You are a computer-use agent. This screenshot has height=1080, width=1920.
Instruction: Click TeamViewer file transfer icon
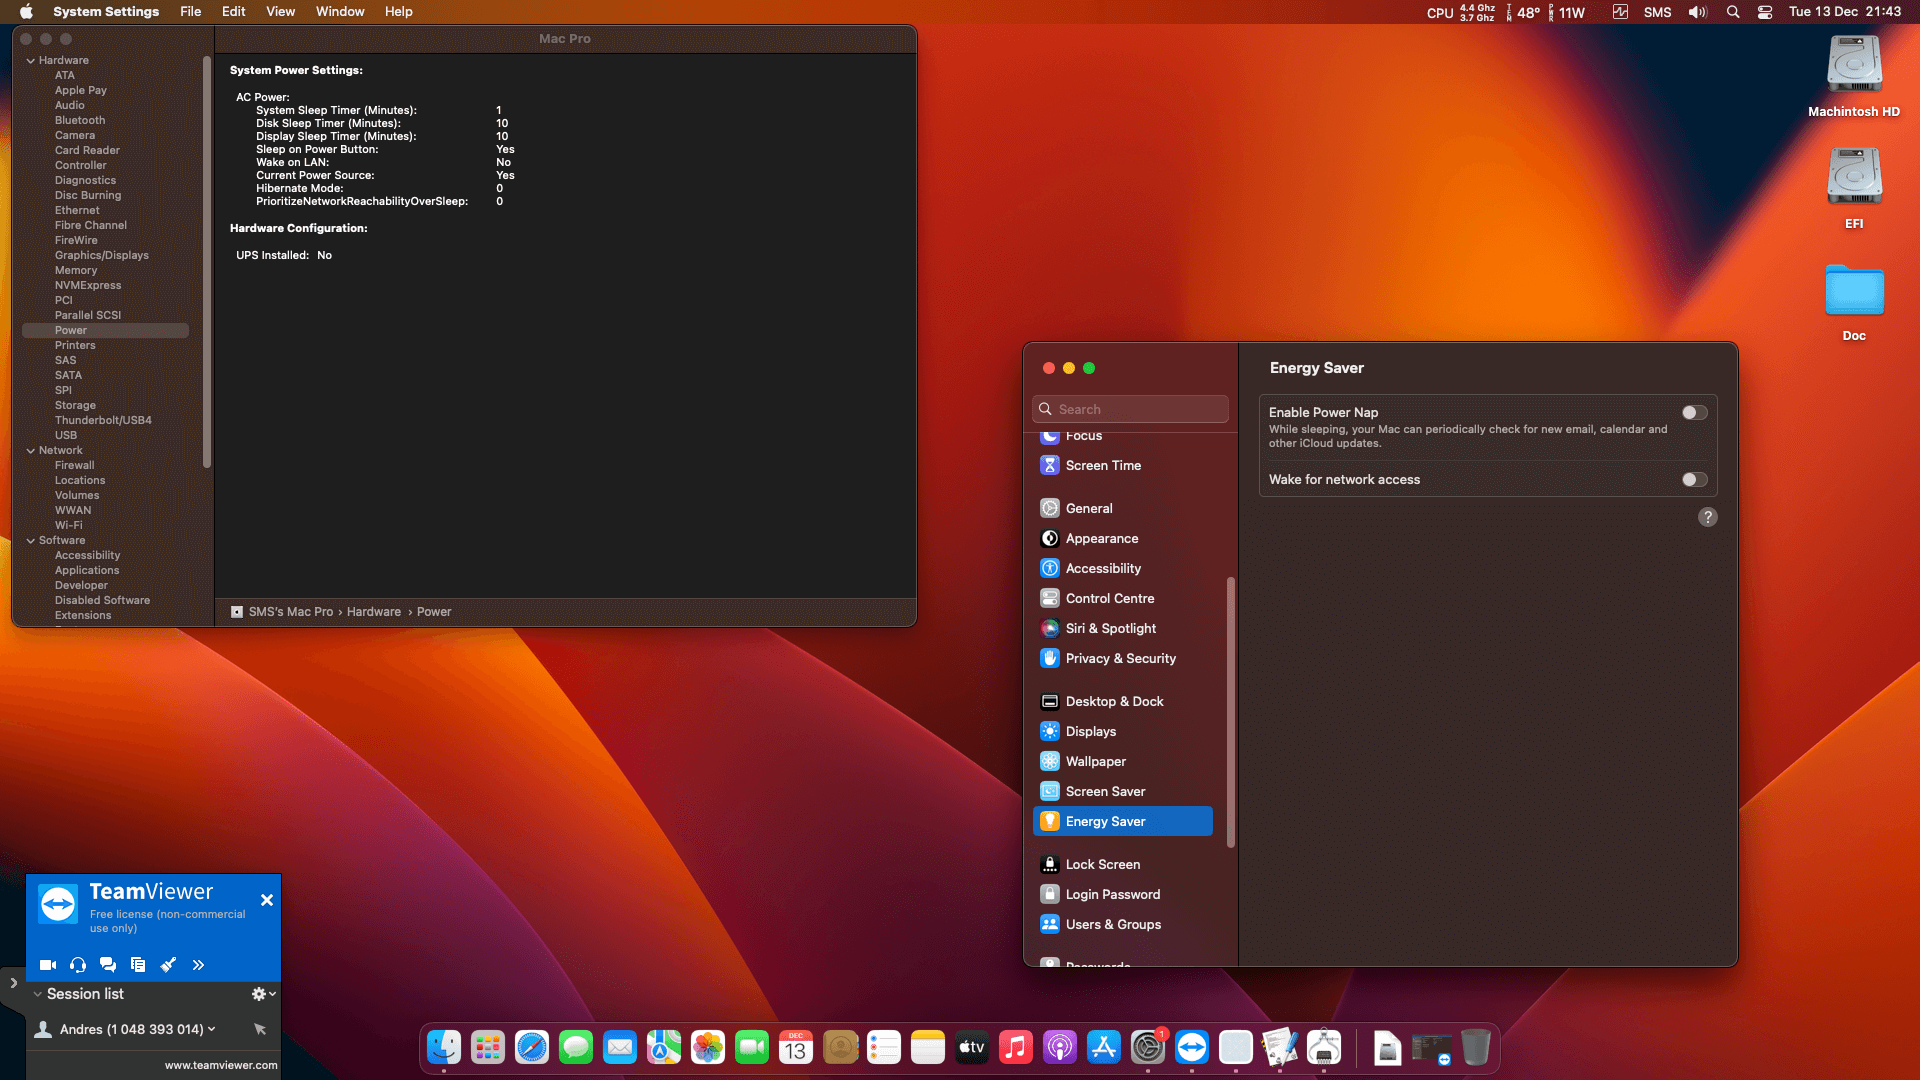pyautogui.click(x=138, y=965)
